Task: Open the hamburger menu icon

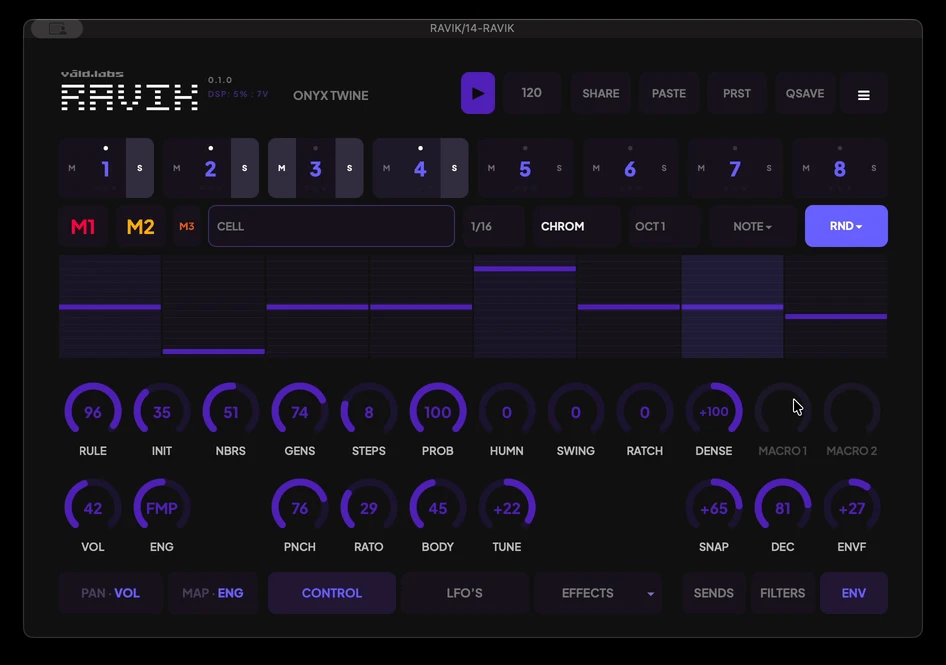Action: (x=863, y=95)
